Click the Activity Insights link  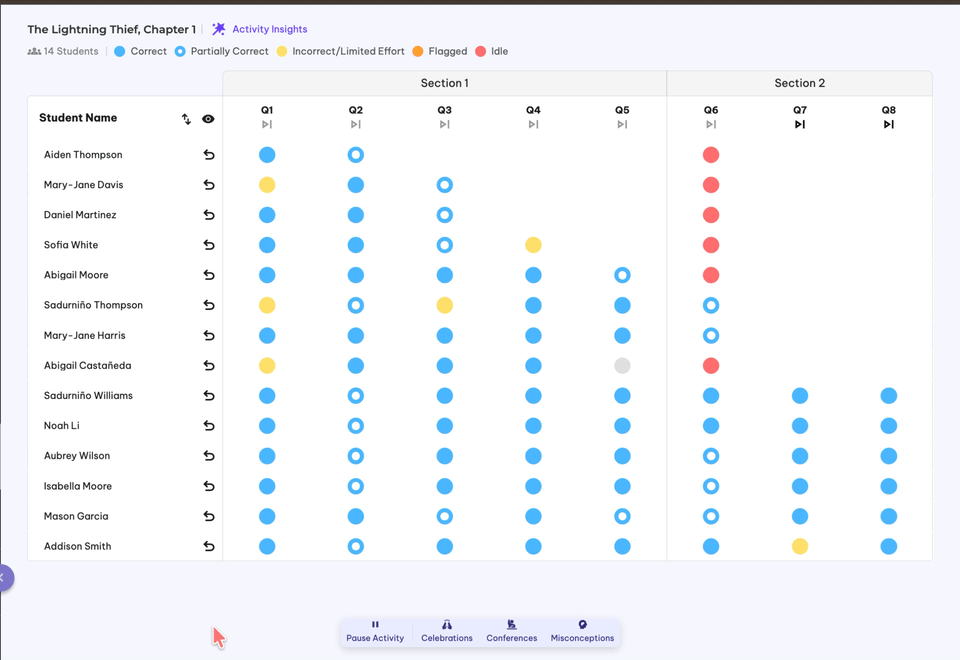pyautogui.click(x=269, y=30)
